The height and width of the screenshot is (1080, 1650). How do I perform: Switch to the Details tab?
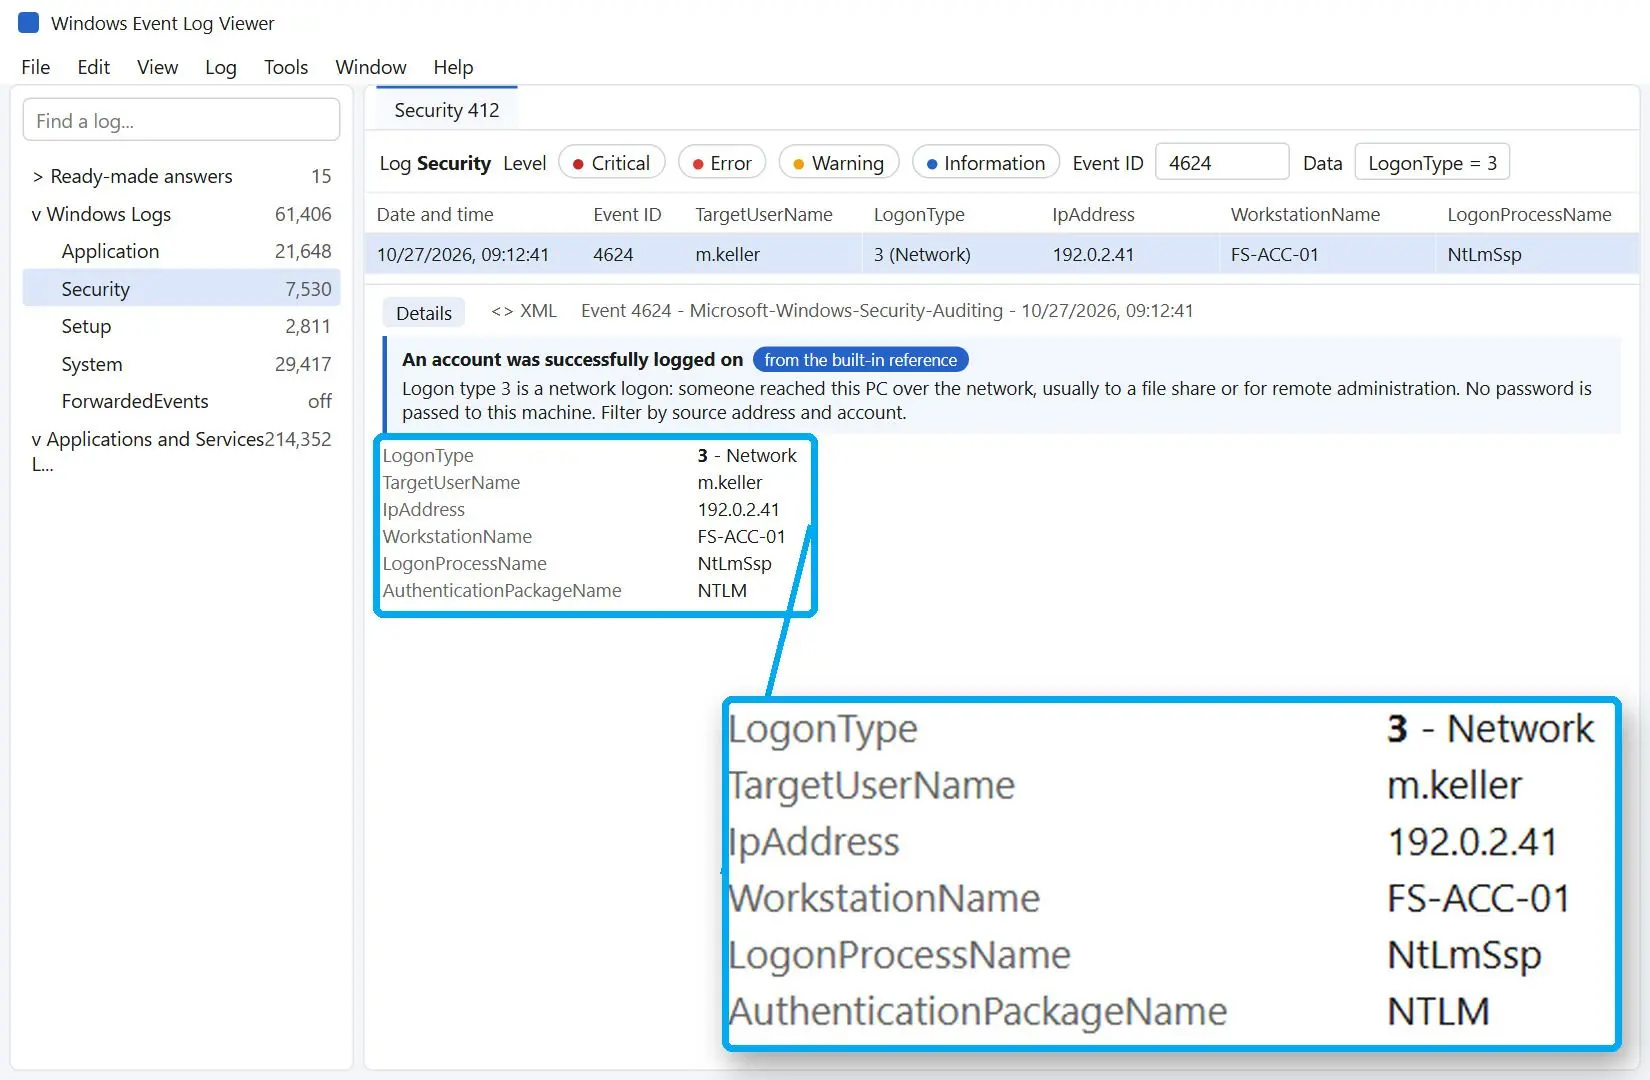tap(424, 313)
